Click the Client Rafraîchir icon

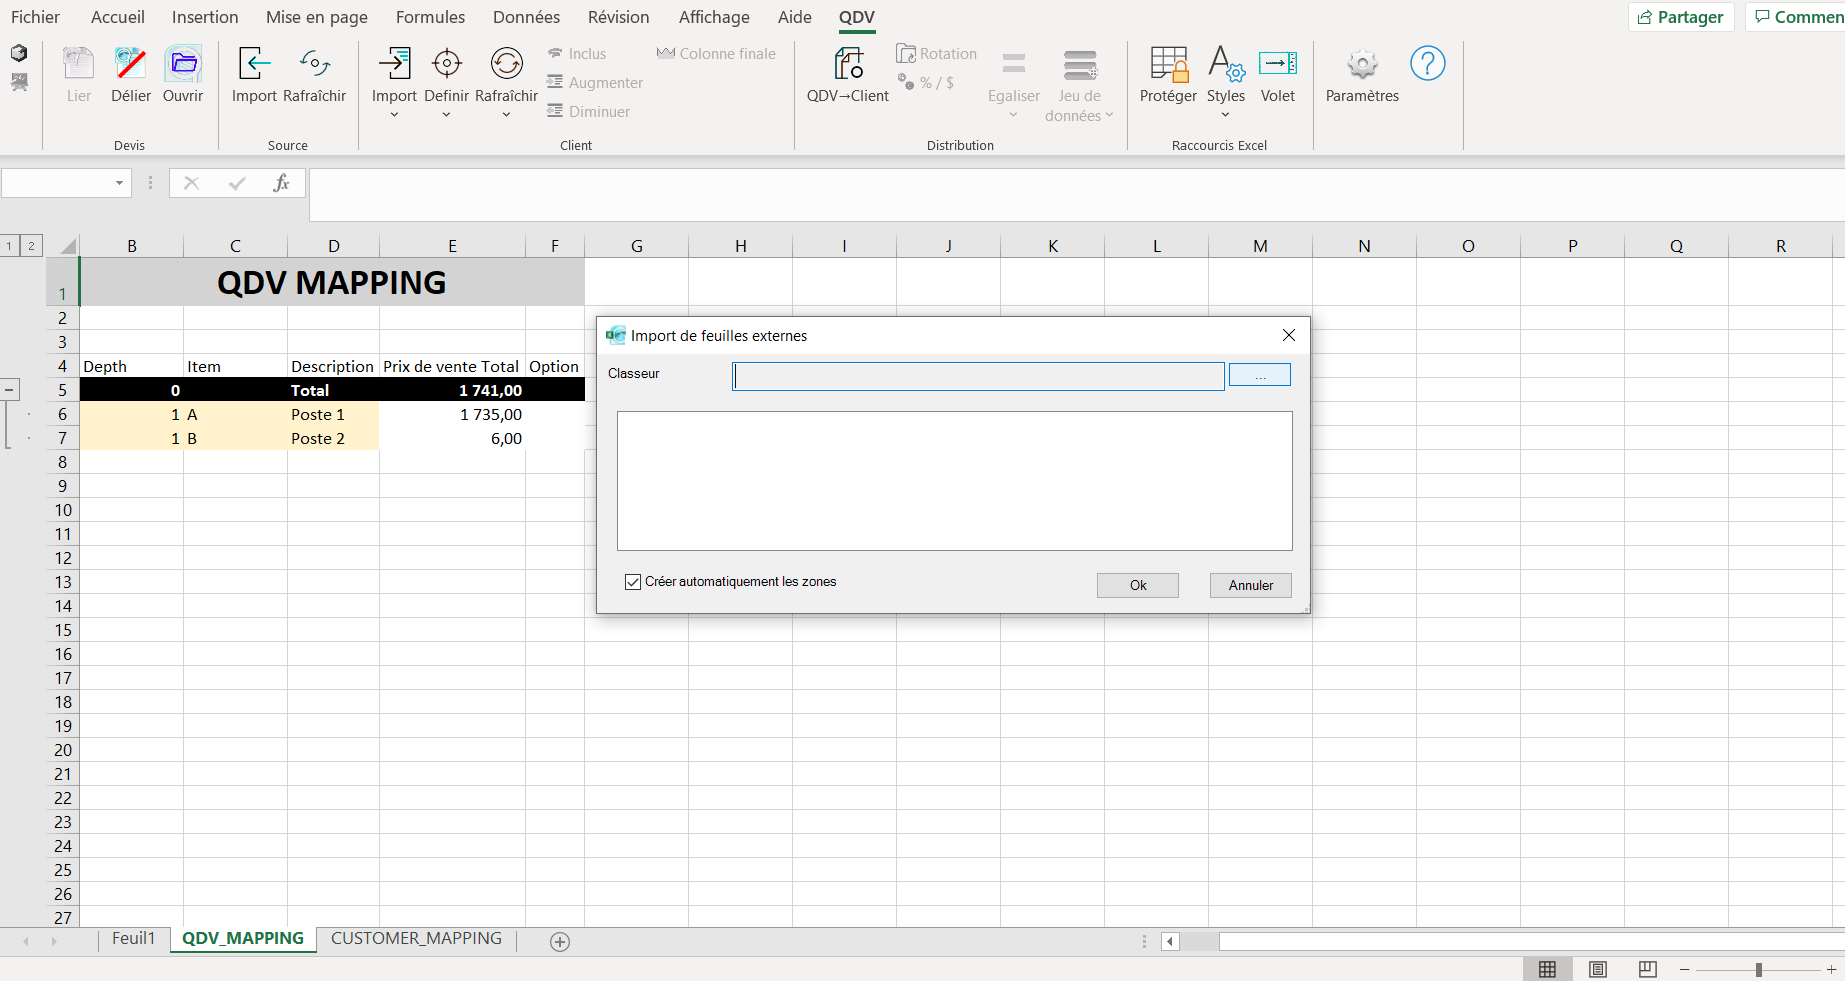pos(506,65)
